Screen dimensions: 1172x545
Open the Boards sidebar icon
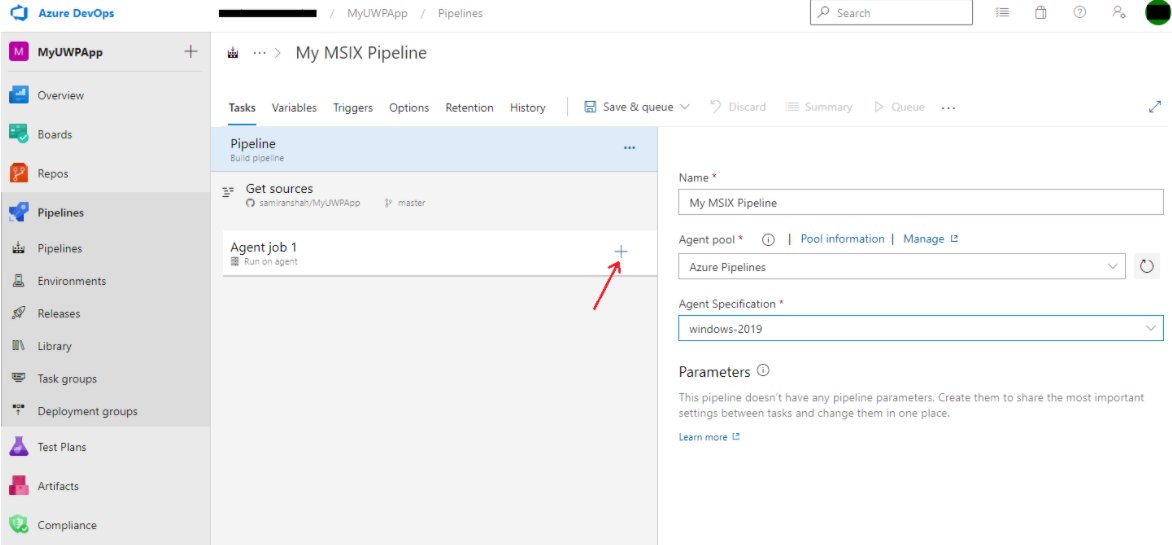click(x=19, y=135)
